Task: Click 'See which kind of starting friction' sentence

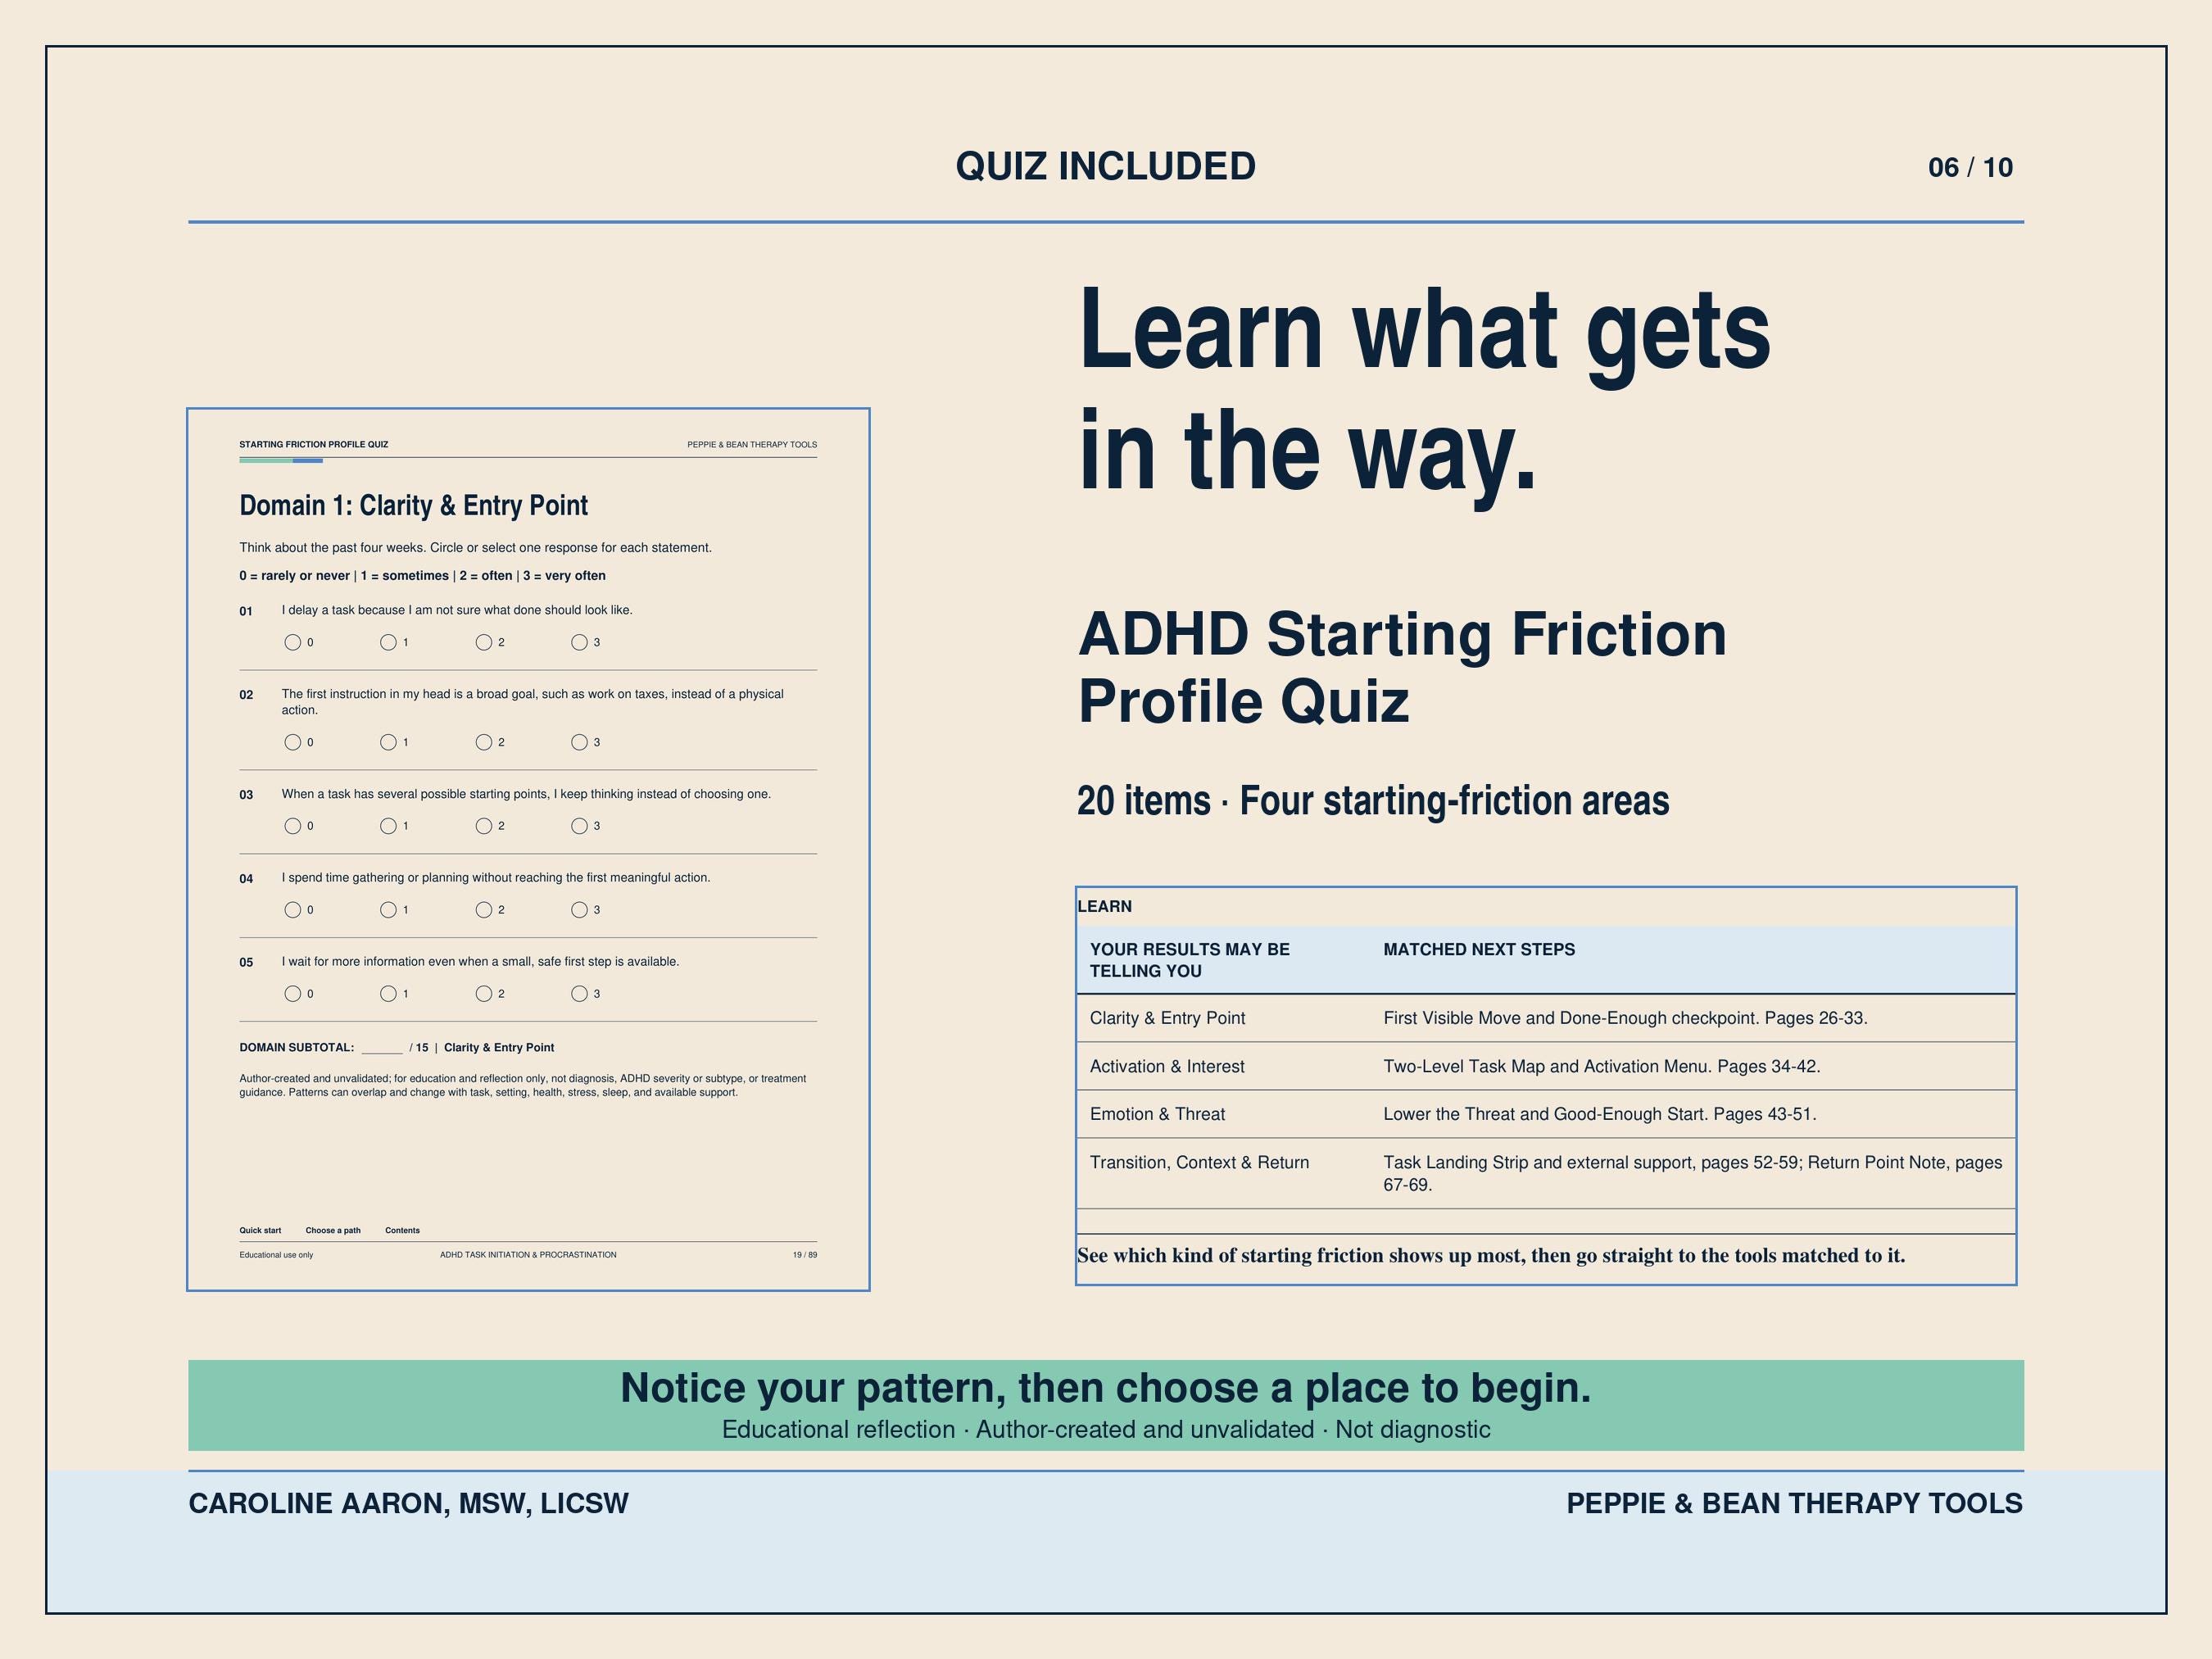Action: (1491, 1255)
